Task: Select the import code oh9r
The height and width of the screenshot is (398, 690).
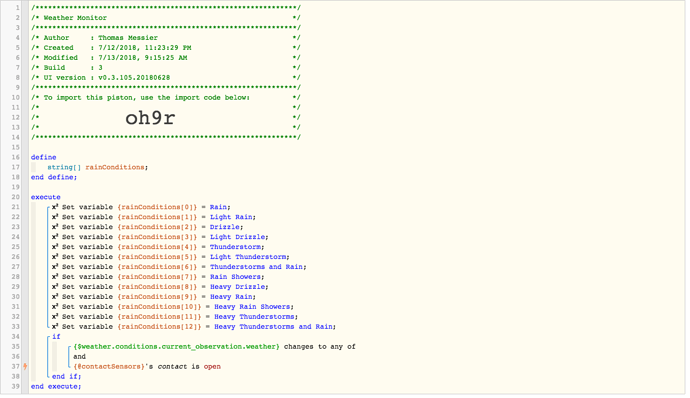Action: tap(150, 118)
